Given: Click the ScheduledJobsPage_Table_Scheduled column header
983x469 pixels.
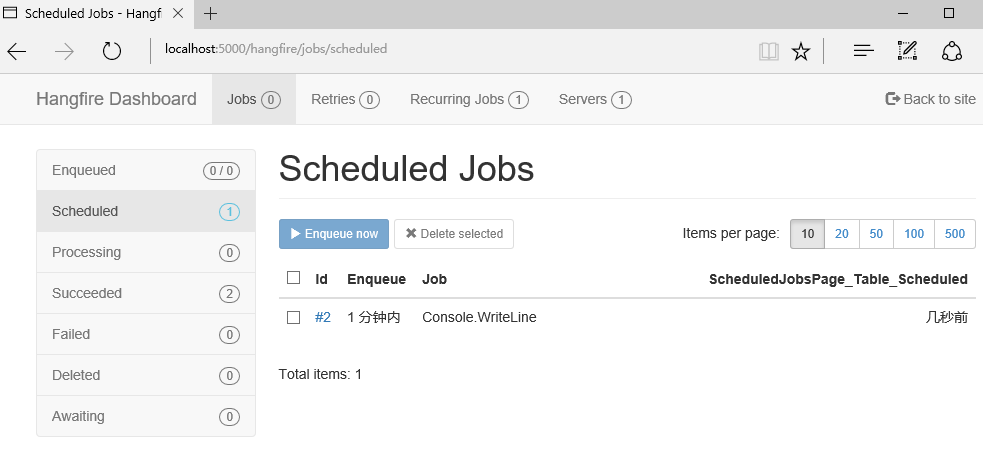Looking at the screenshot, I should pos(838,279).
